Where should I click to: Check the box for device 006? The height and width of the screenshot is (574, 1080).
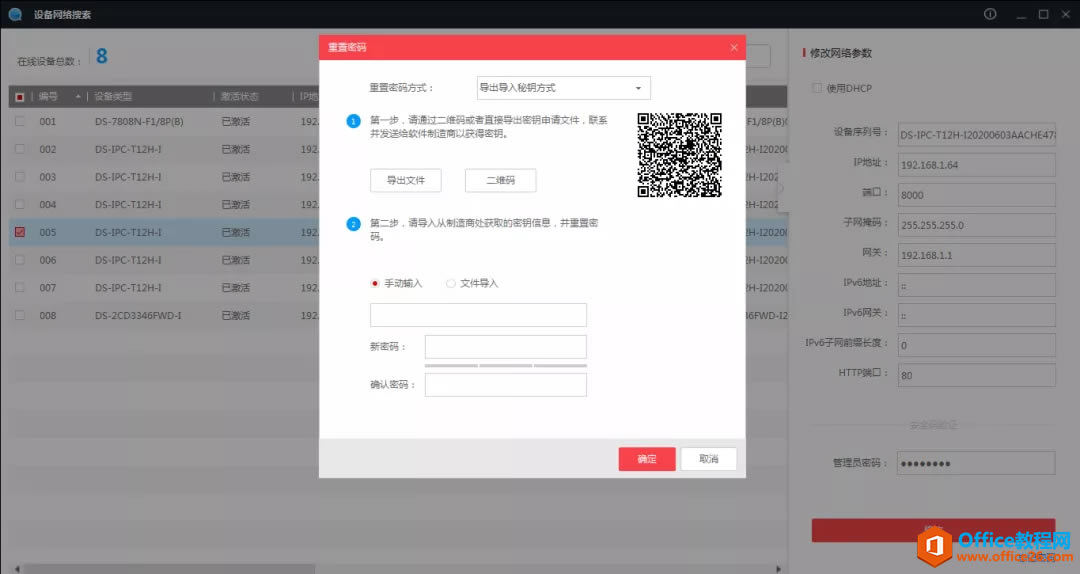tap(20, 260)
